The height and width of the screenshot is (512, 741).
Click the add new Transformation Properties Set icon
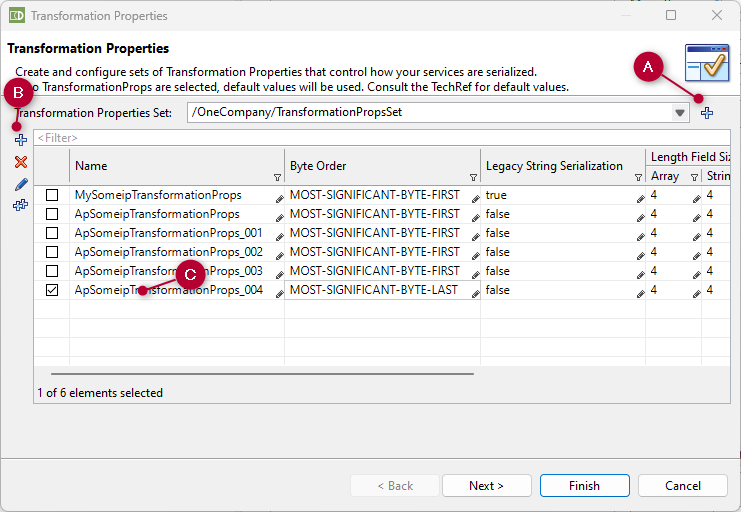(707, 113)
